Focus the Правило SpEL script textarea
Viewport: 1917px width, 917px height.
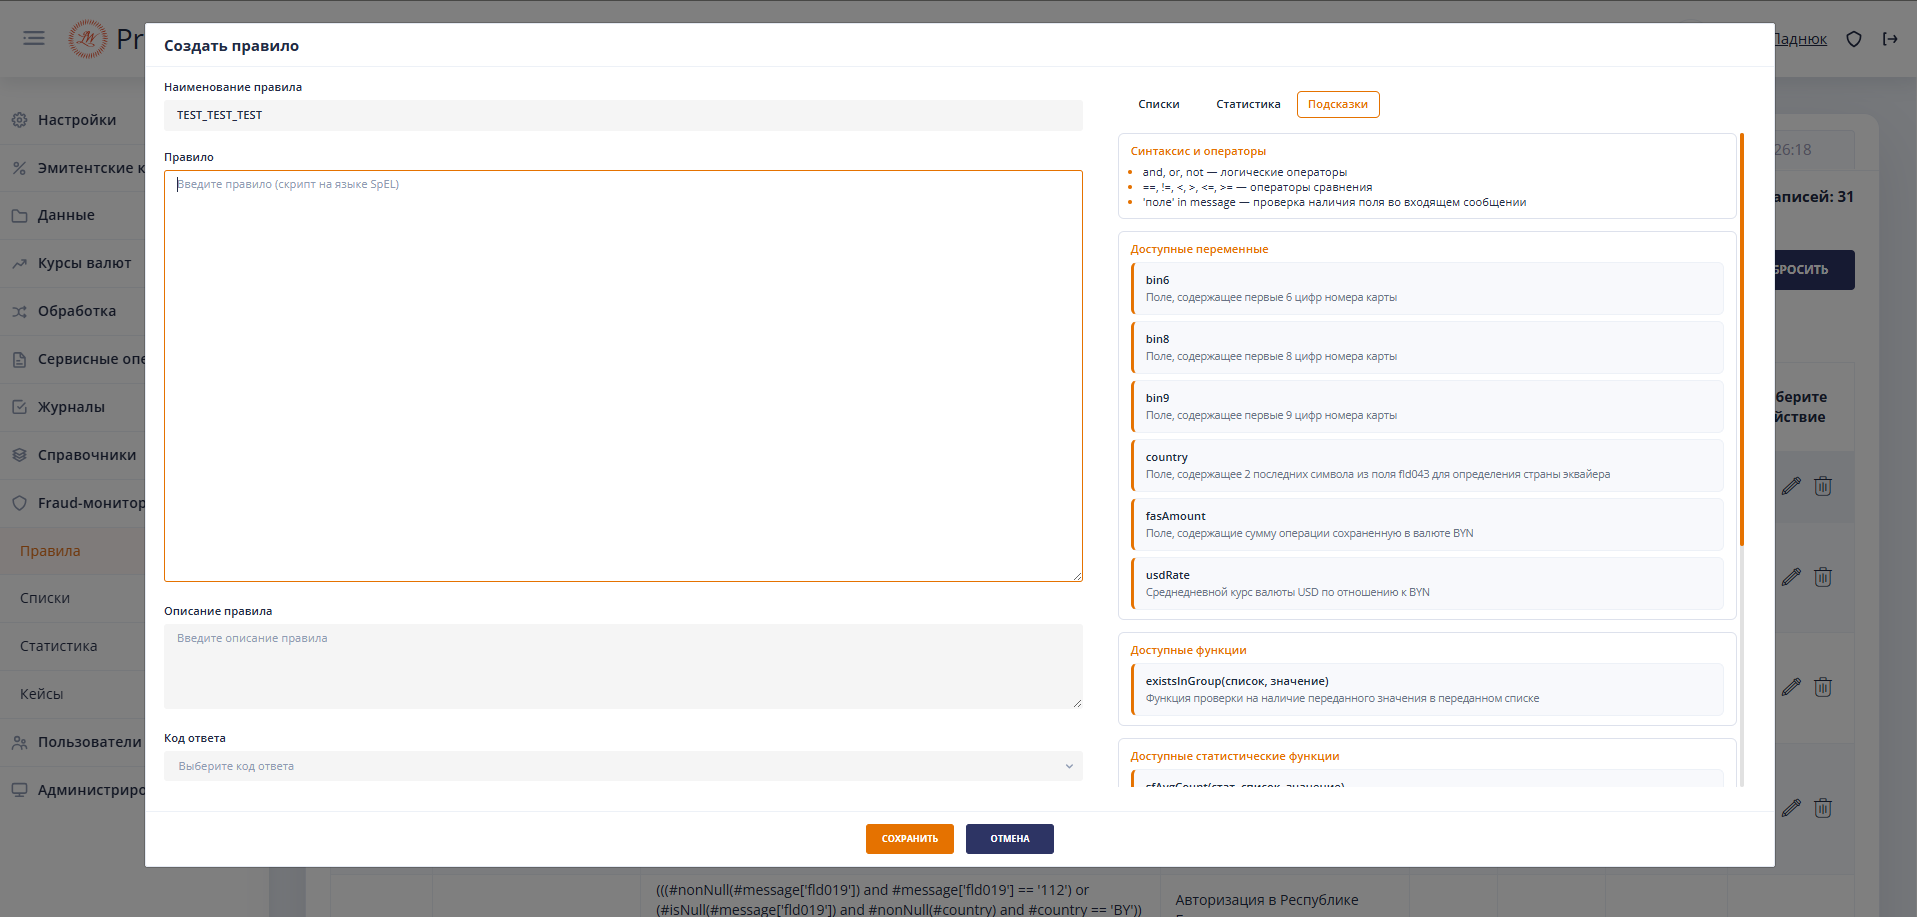pos(622,375)
